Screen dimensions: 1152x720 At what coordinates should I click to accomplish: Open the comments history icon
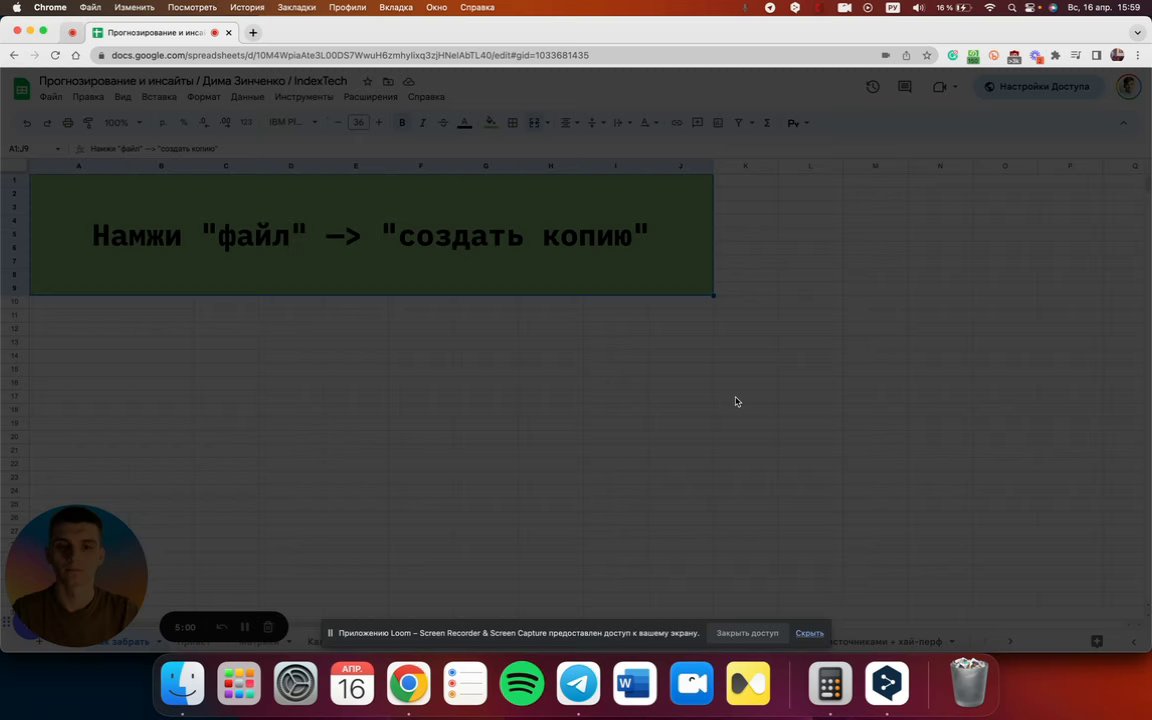(905, 87)
